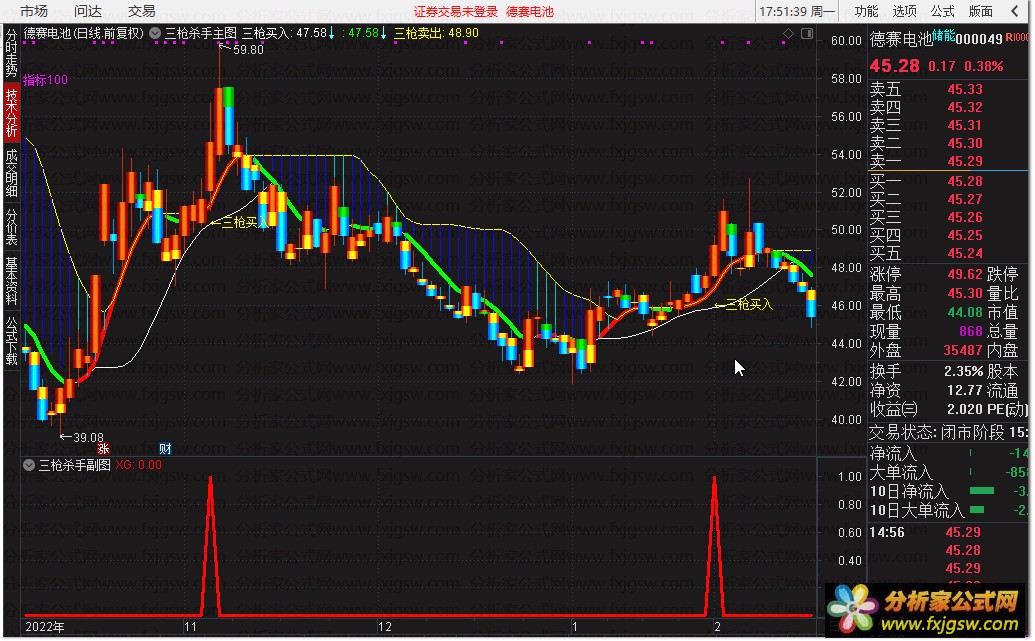
Task: Switch to 成交明细 sidebar tab
Action: pyautogui.click(x=11, y=173)
